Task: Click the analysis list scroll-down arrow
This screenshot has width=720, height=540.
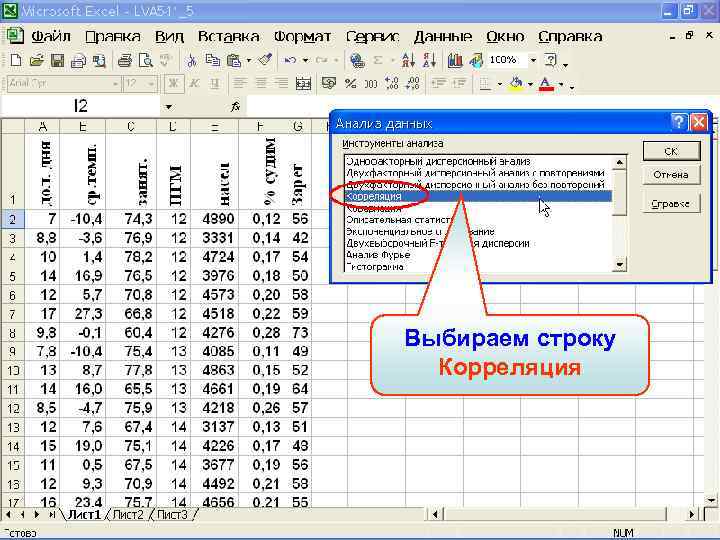Action: [619, 264]
